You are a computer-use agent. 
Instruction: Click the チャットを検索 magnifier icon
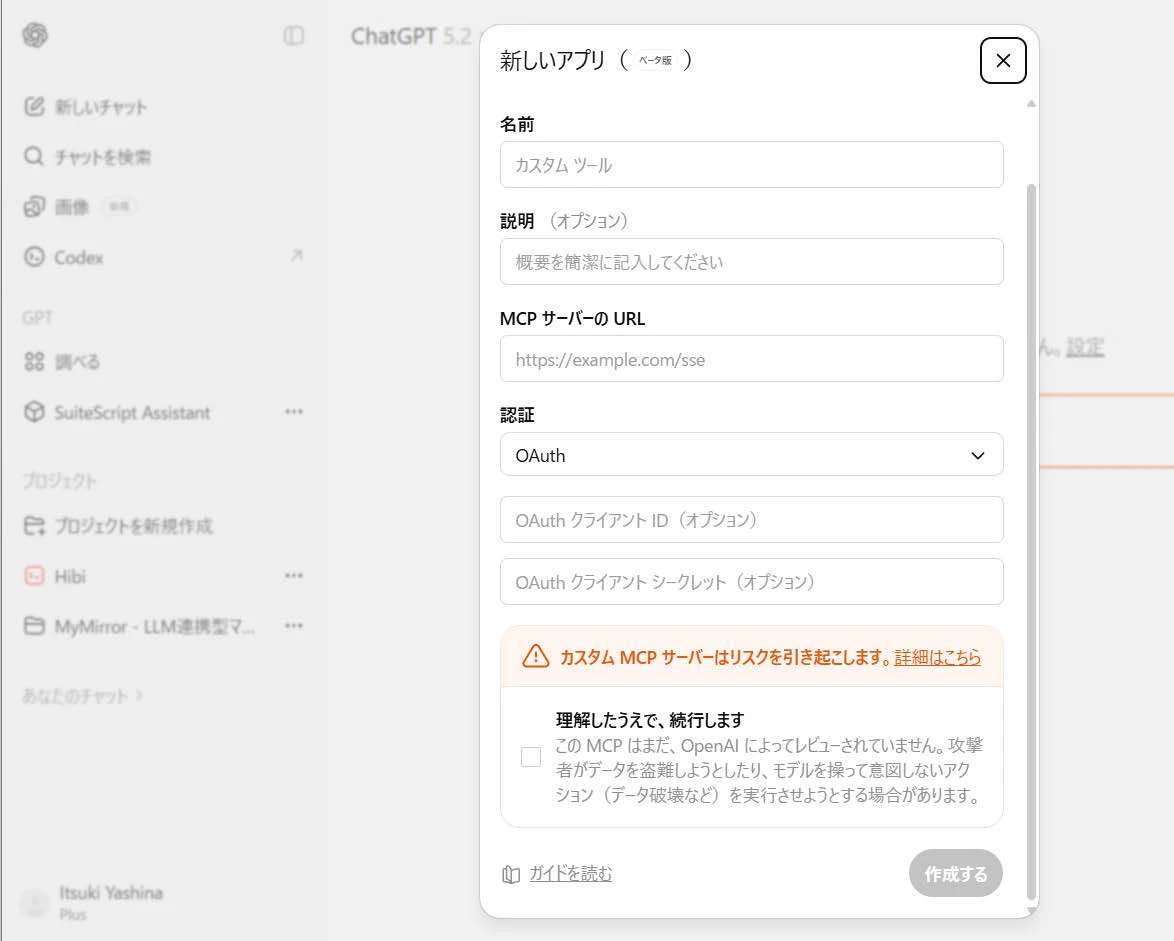click(x=34, y=156)
